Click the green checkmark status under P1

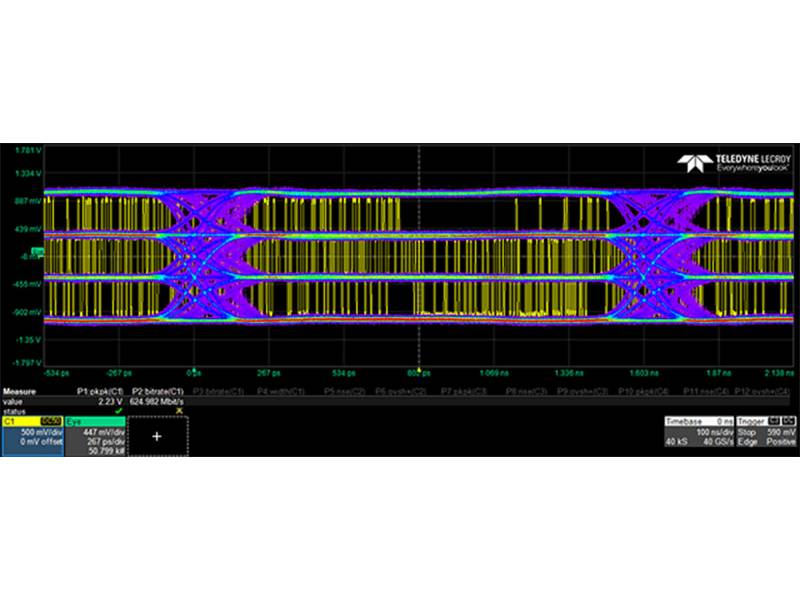tap(118, 410)
